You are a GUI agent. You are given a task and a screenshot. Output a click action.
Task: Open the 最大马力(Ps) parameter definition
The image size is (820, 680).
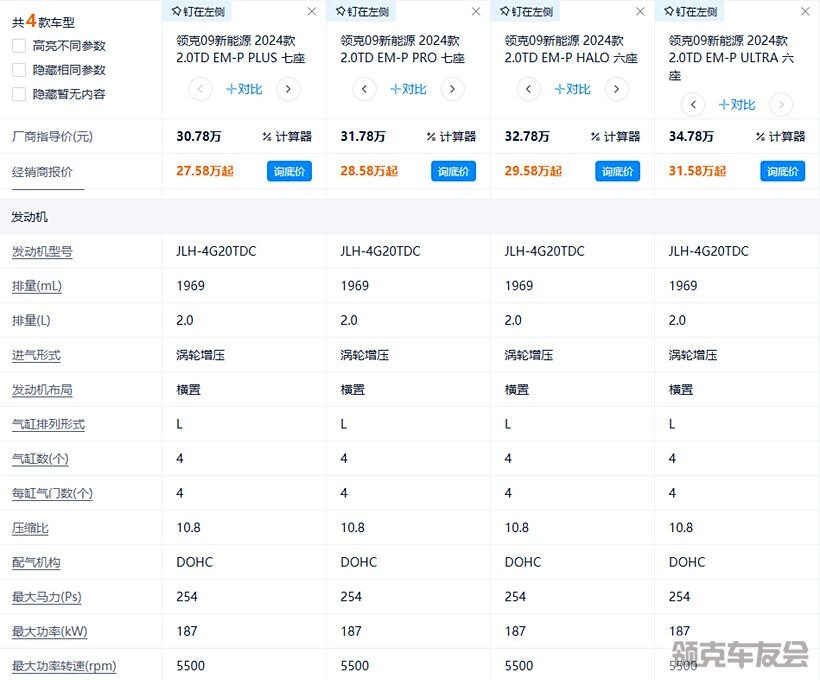[x=47, y=597]
